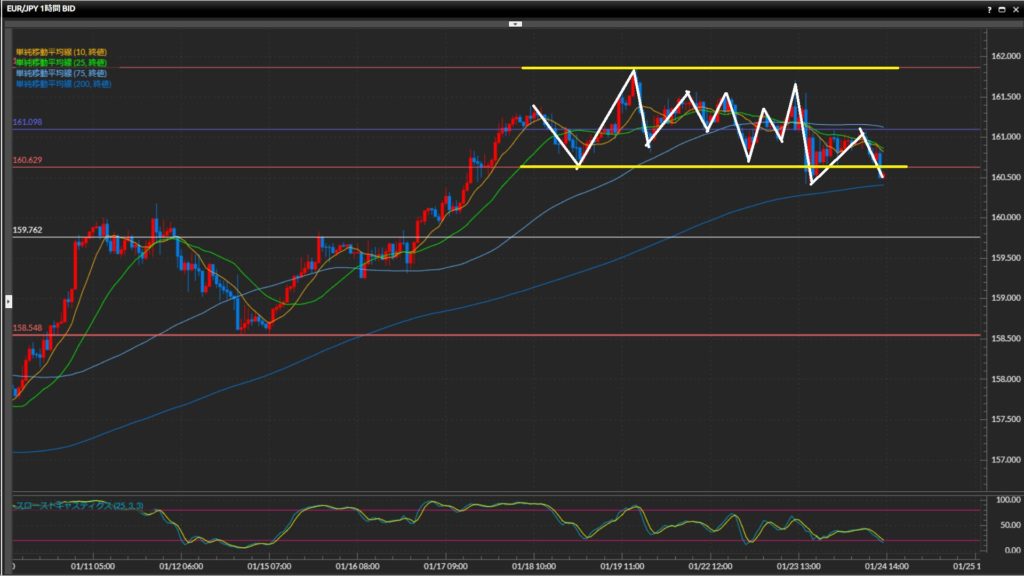This screenshot has width=1024, height=576.
Task: Click the help question mark icon
Action: click(x=989, y=8)
